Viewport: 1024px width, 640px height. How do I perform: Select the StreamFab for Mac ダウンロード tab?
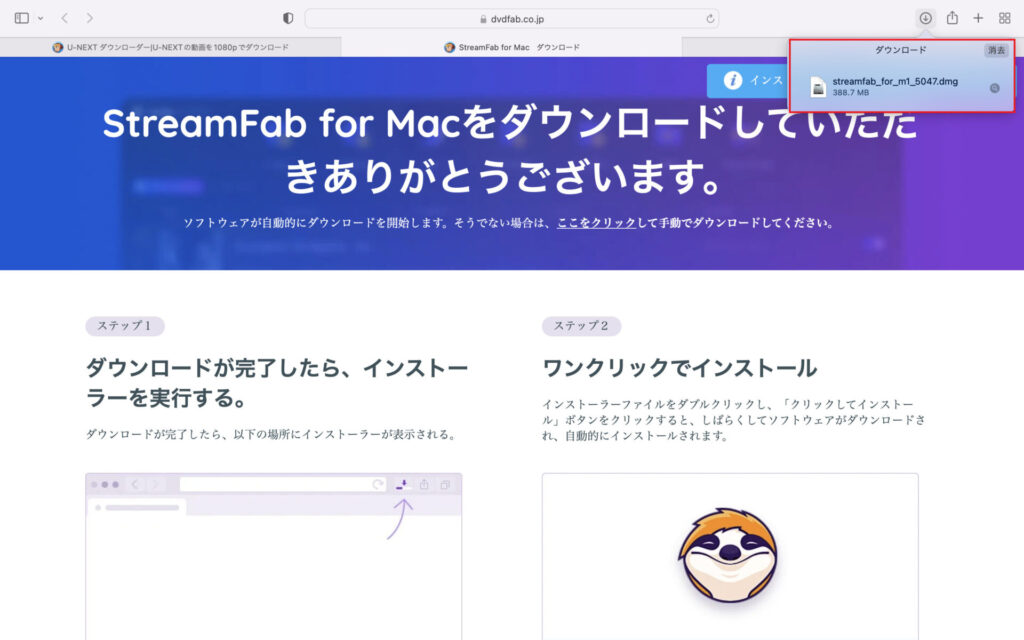pyautogui.click(x=511, y=47)
